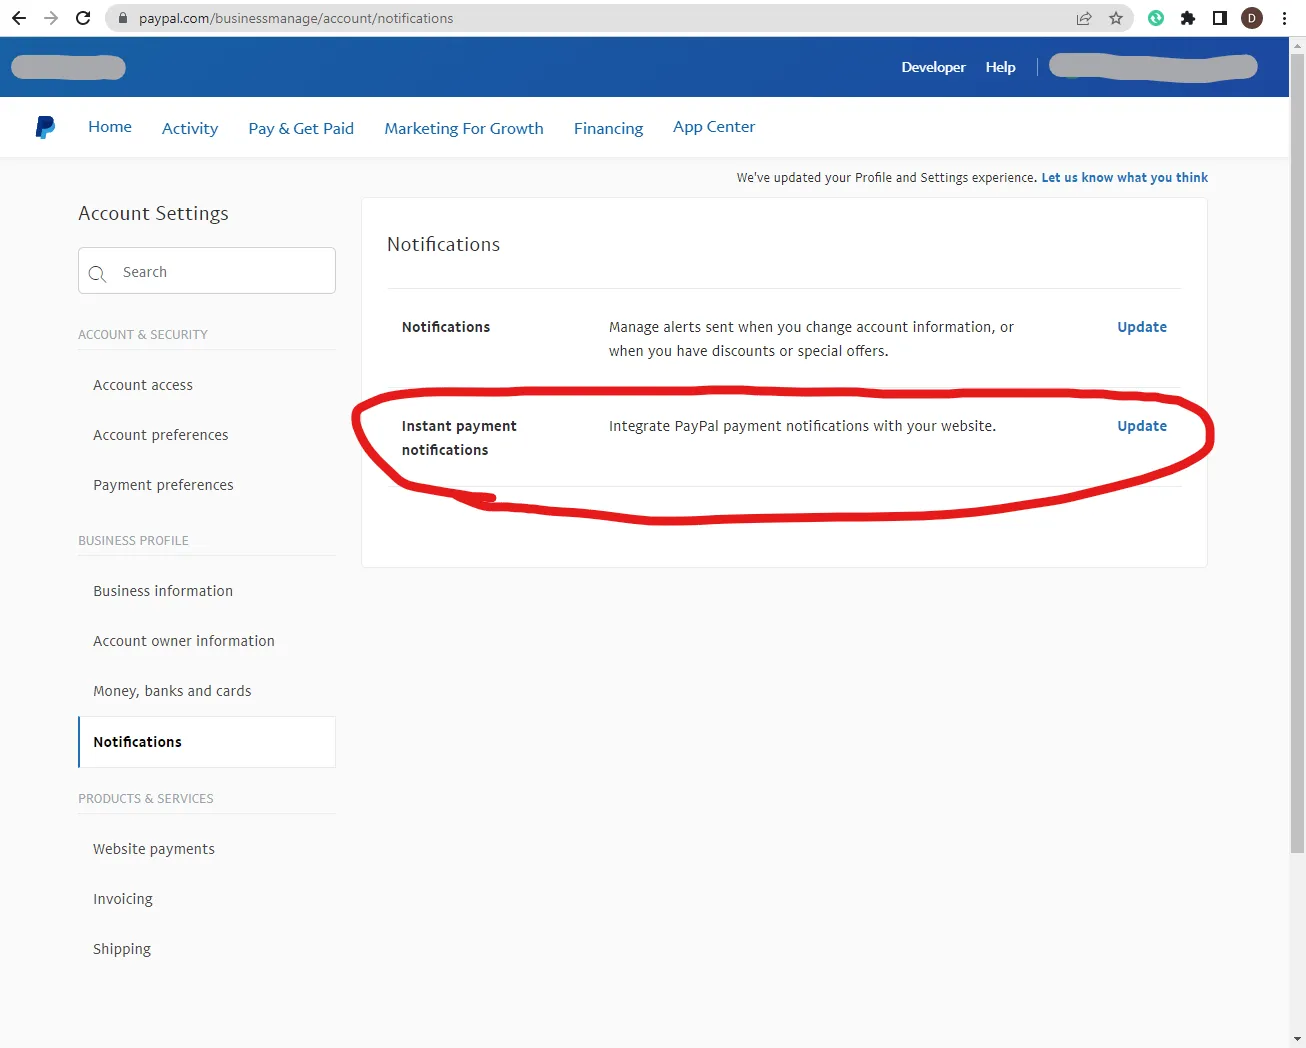Click the browser address bar URL
The height and width of the screenshot is (1048, 1306).
pyautogui.click(x=296, y=18)
